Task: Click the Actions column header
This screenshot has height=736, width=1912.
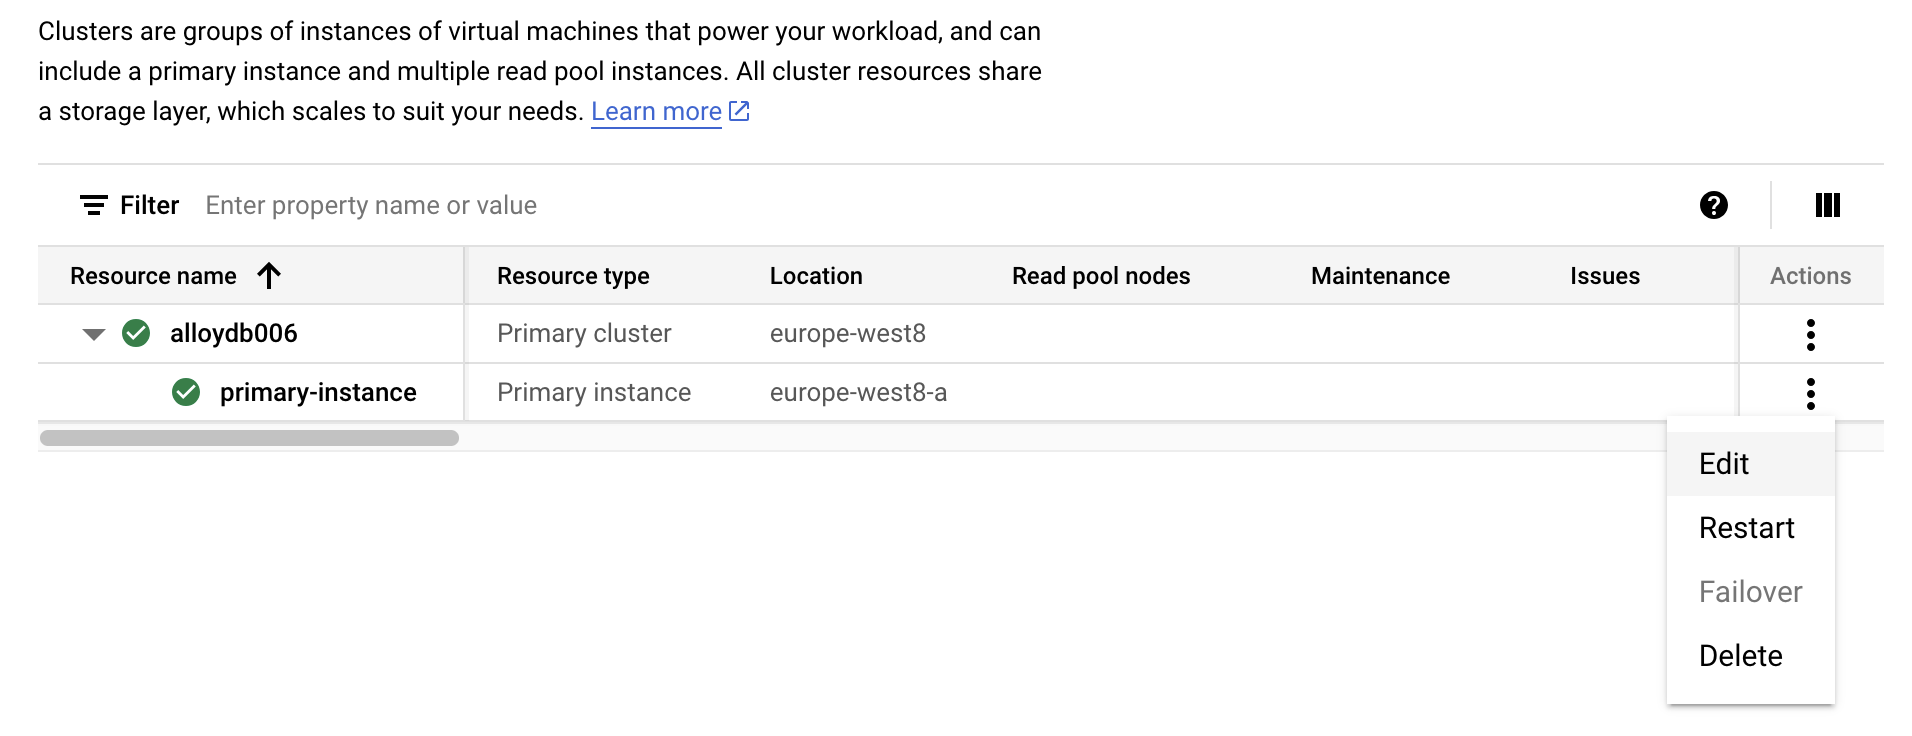Action: pyautogui.click(x=1810, y=276)
